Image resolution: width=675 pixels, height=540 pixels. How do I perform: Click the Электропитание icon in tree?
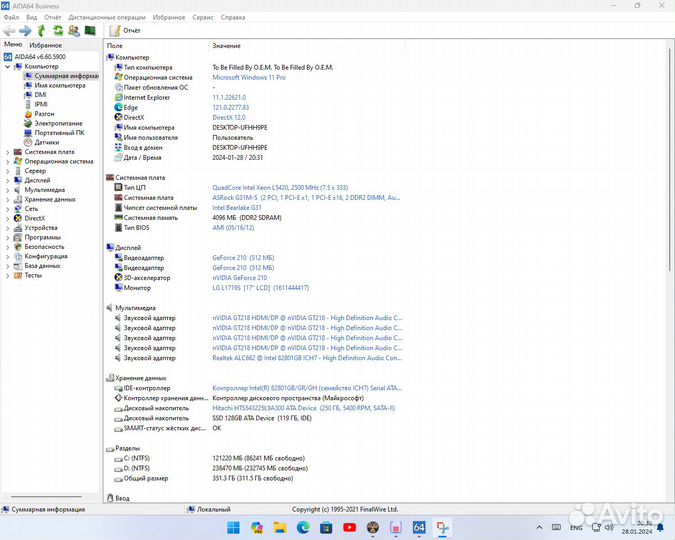(x=28, y=123)
